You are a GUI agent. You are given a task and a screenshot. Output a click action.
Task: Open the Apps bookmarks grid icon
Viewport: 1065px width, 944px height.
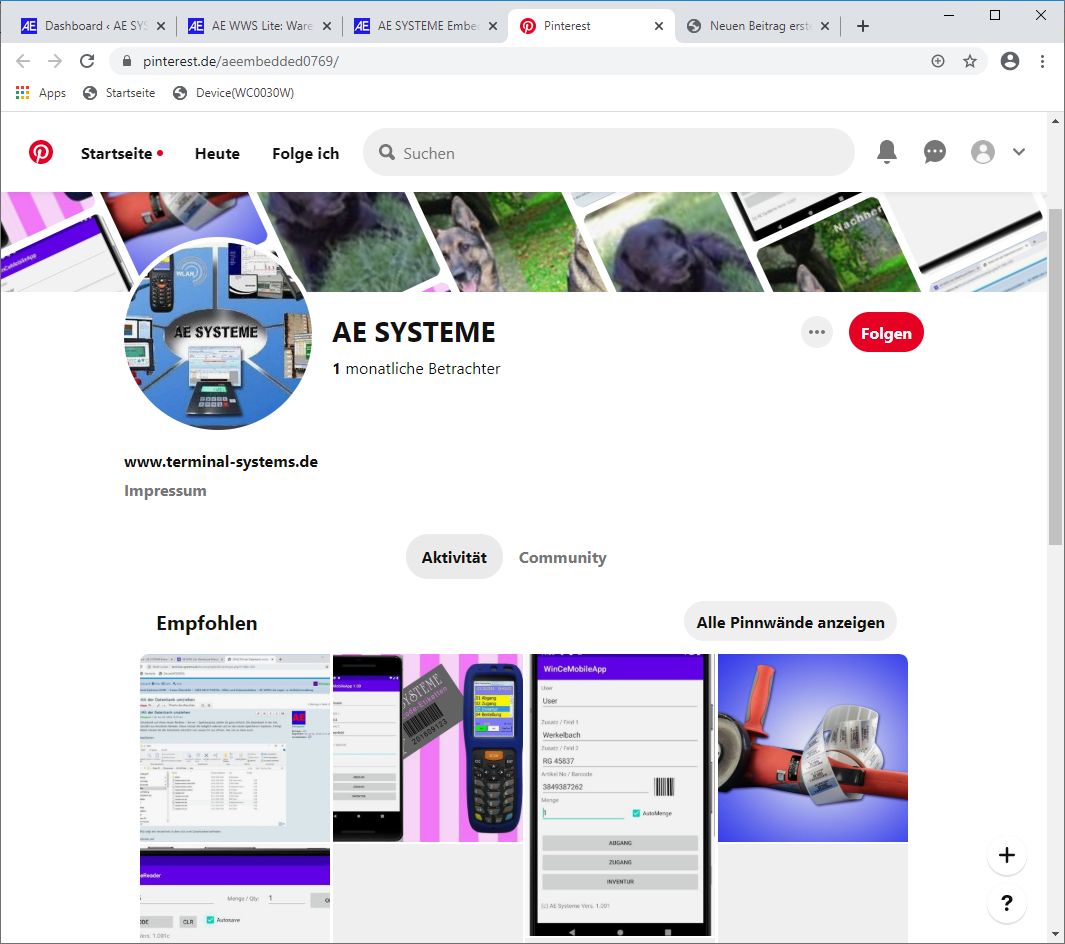pos(22,93)
